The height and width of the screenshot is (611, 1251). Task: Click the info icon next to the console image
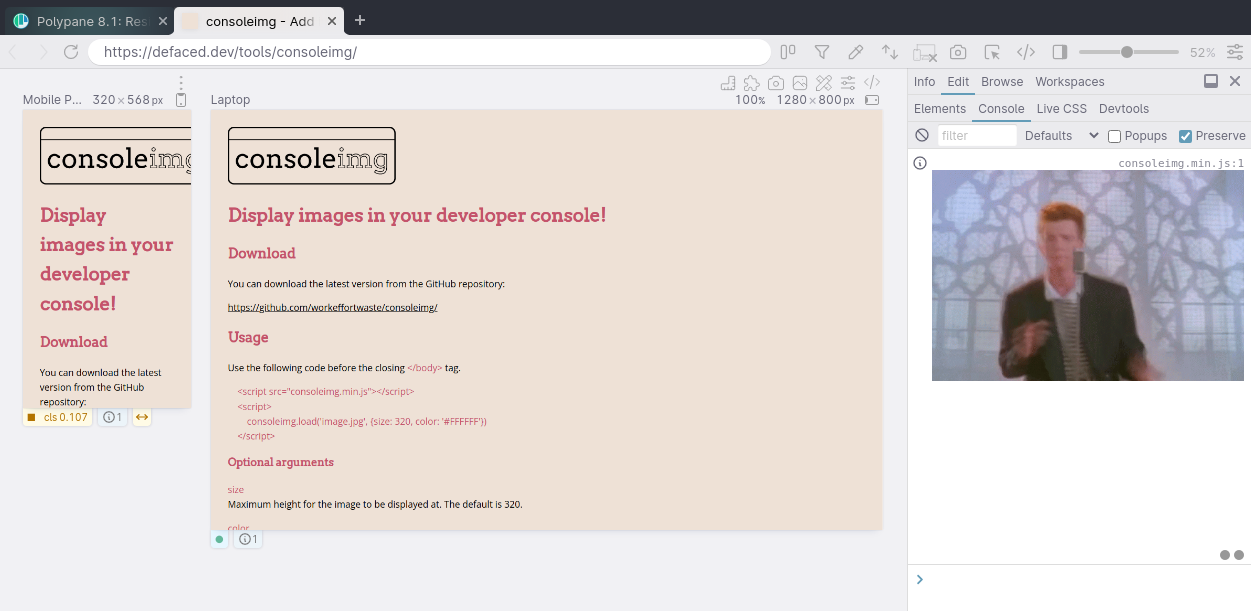920,163
